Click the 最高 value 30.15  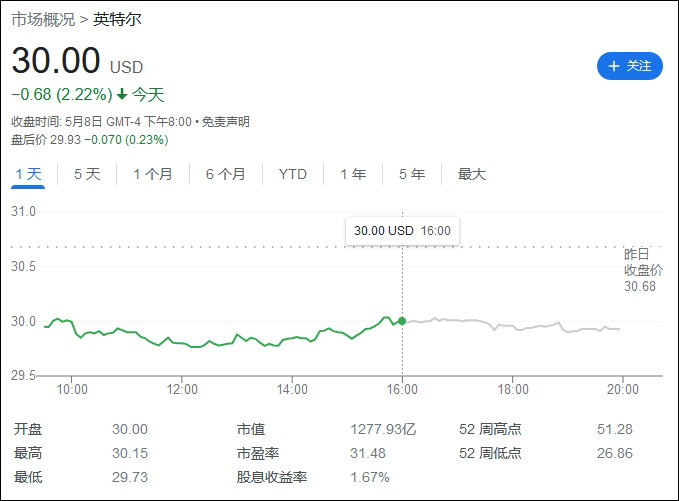(130, 453)
